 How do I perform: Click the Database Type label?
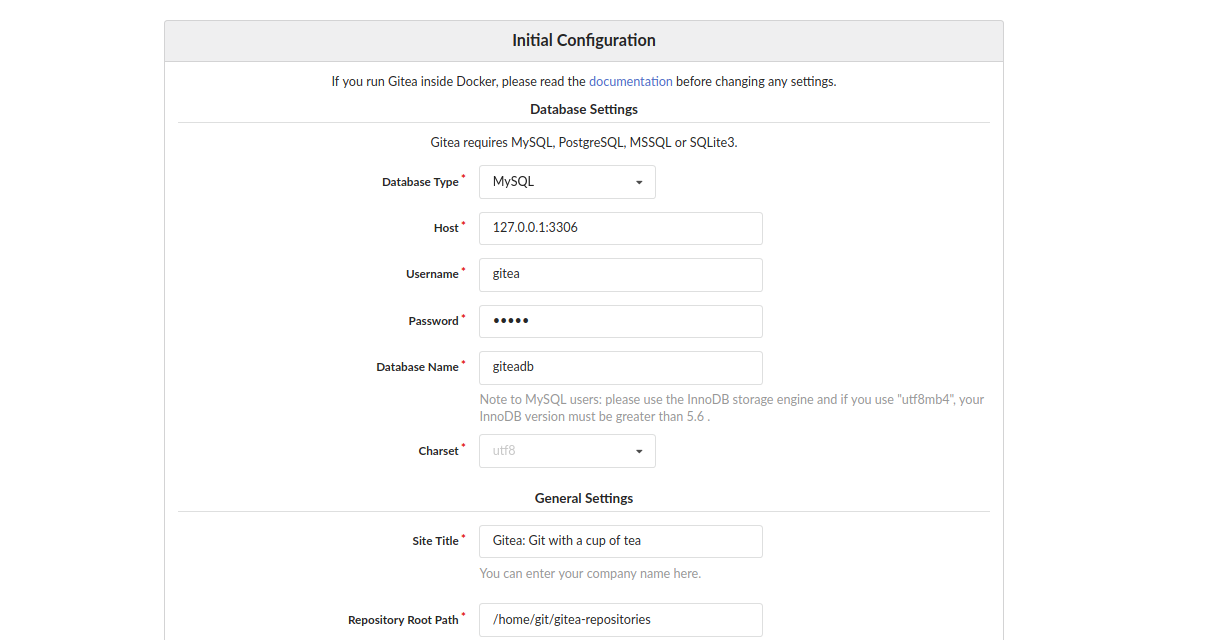(x=420, y=182)
